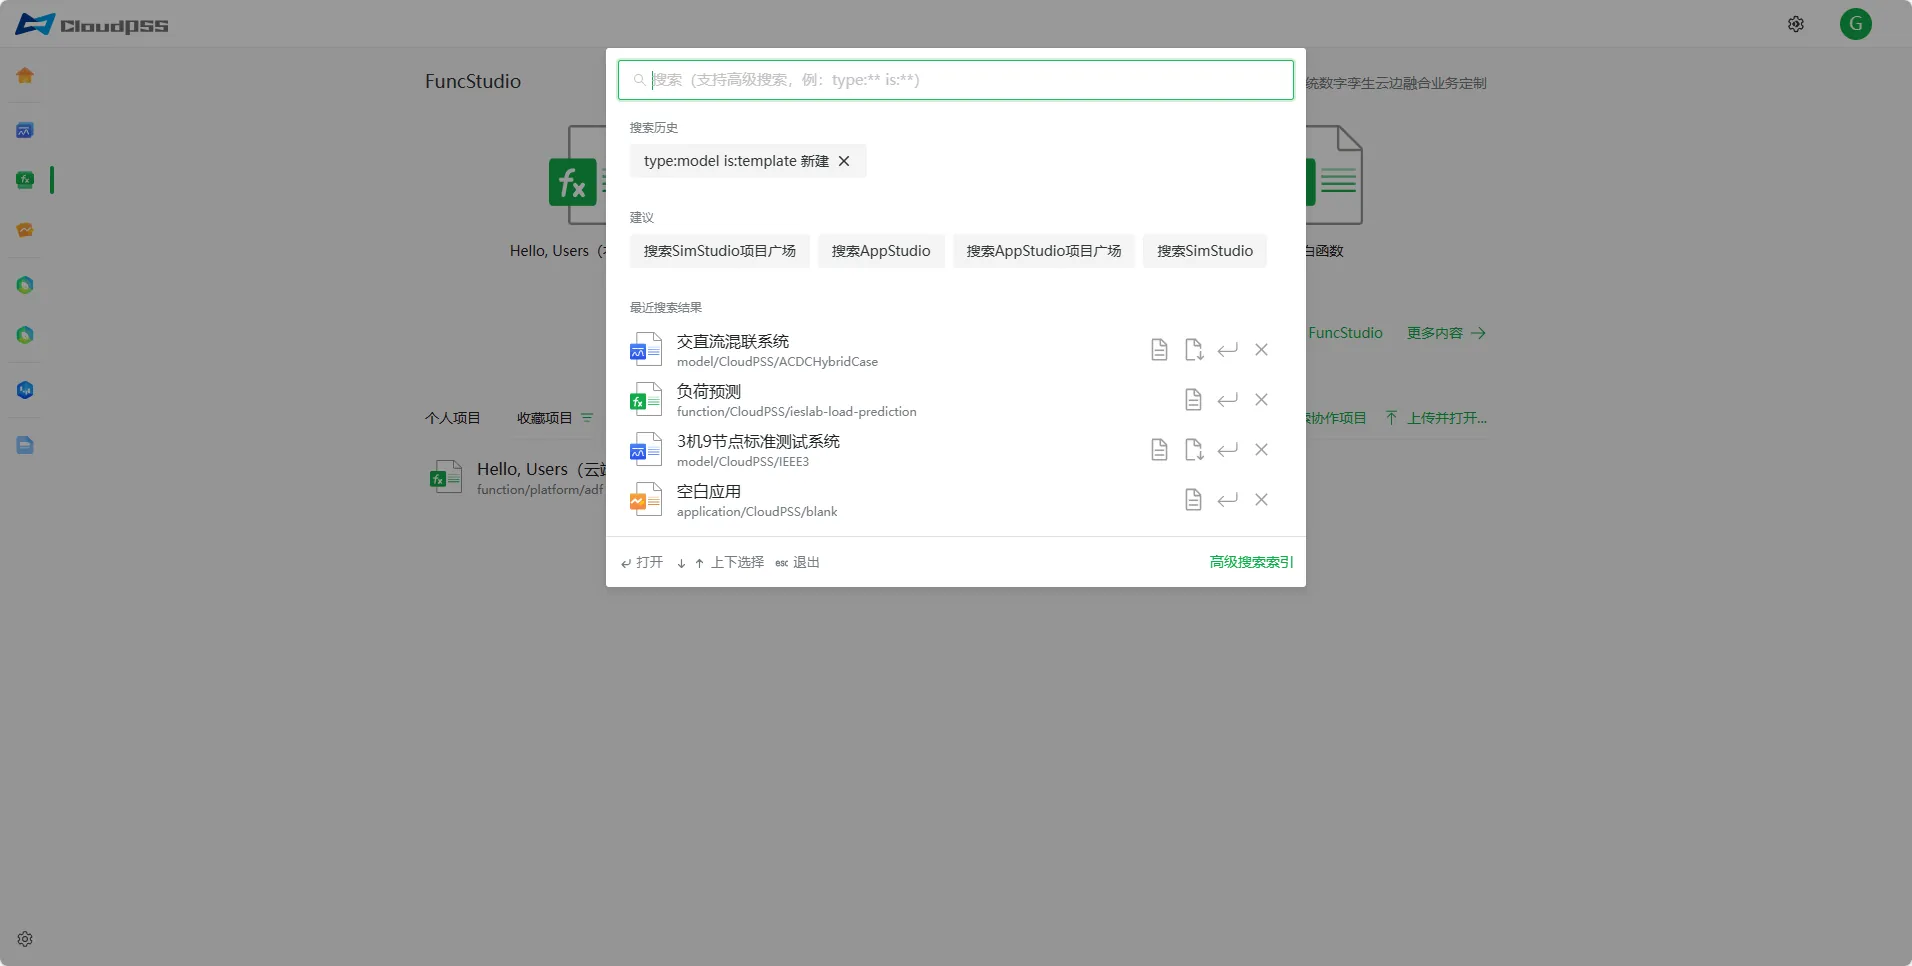Select 3机9节点标准测试系统 result row
This screenshot has height=966, width=1912.
tap(956, 450)
